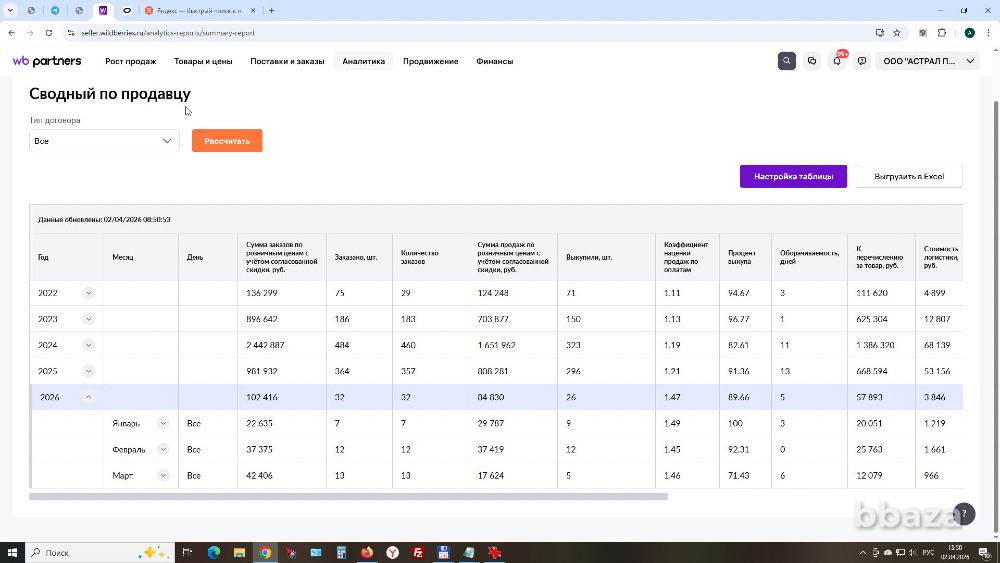
Task: Click round help button at bottom right
Action: click(964, 514)
